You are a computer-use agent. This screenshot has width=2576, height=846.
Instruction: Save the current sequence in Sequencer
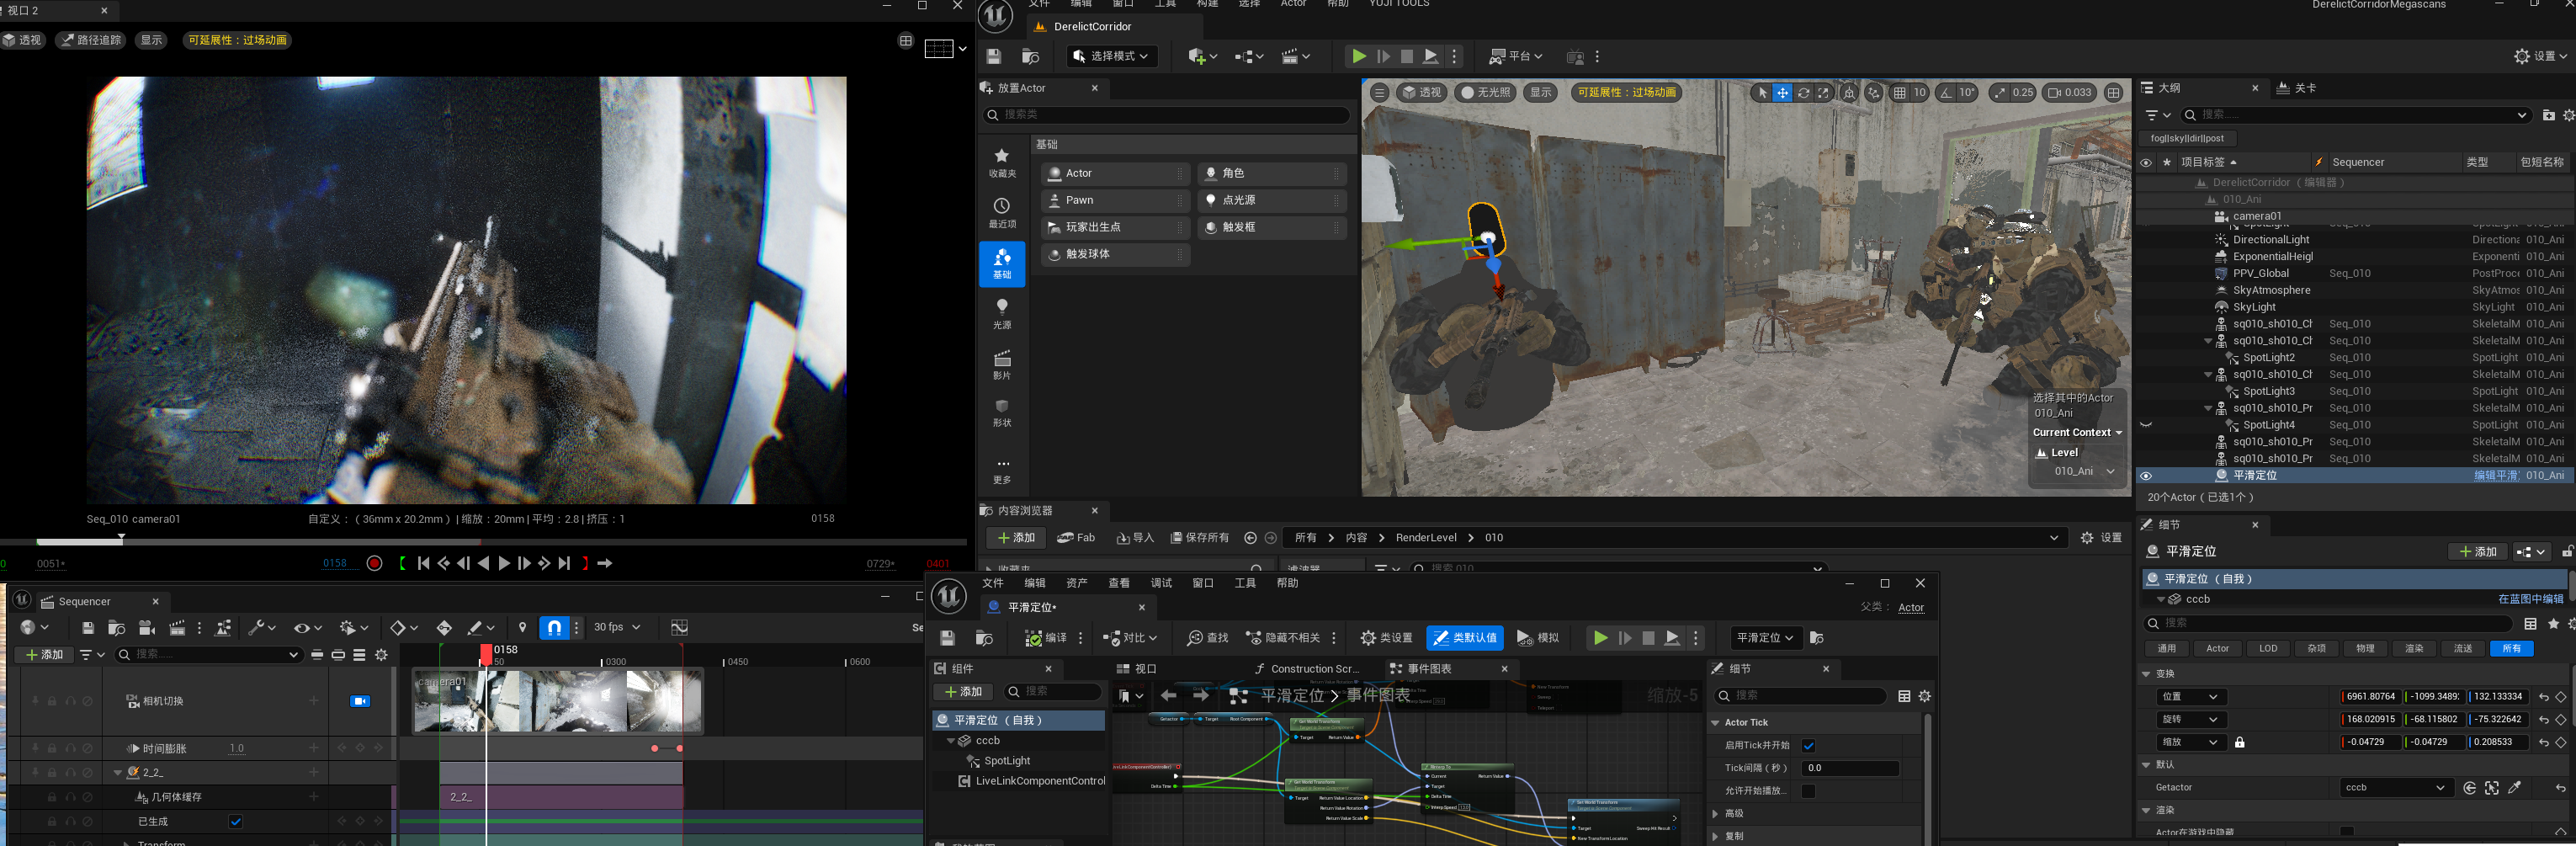tap(88, 628)
